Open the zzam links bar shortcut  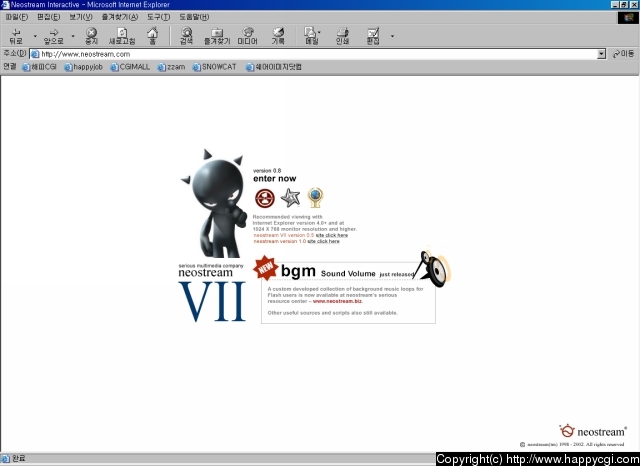pyautogui.click(x=171, y=67)
